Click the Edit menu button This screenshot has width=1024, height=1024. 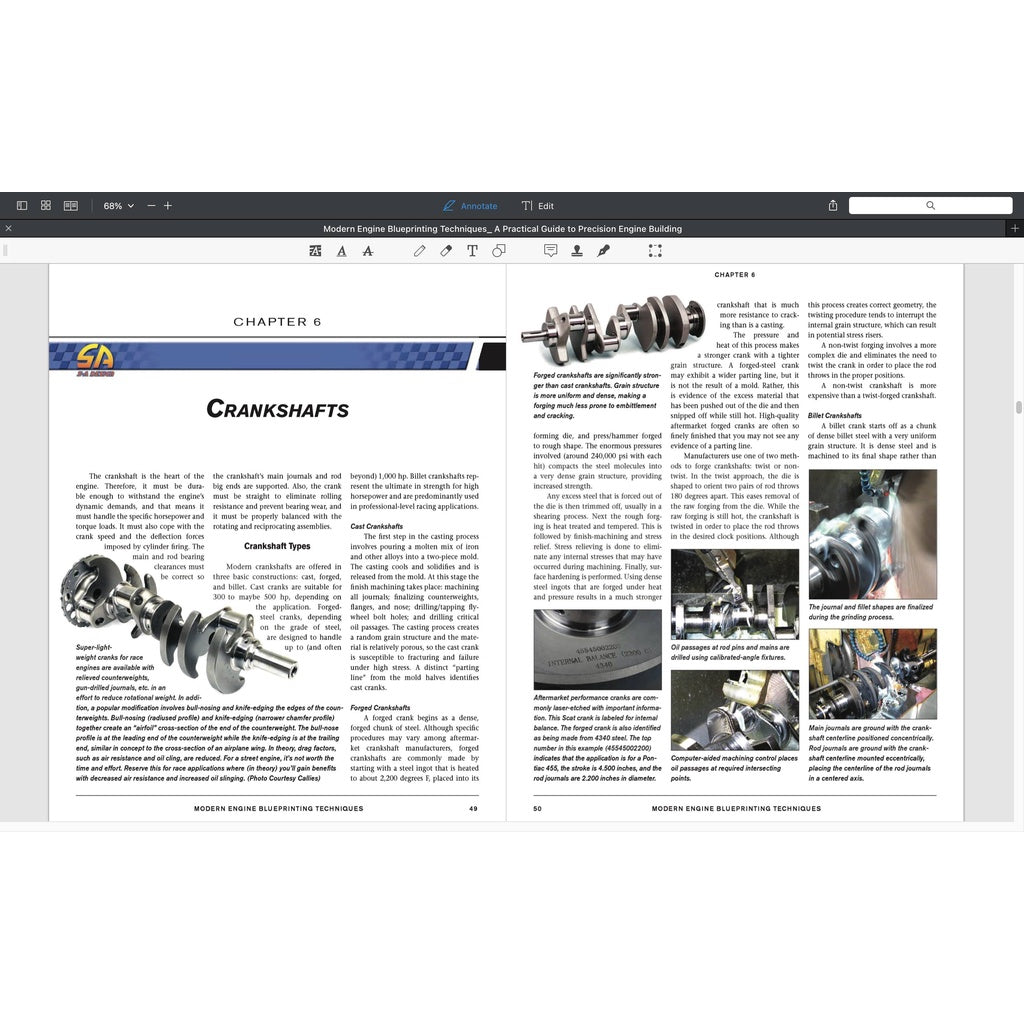(538, 205)
